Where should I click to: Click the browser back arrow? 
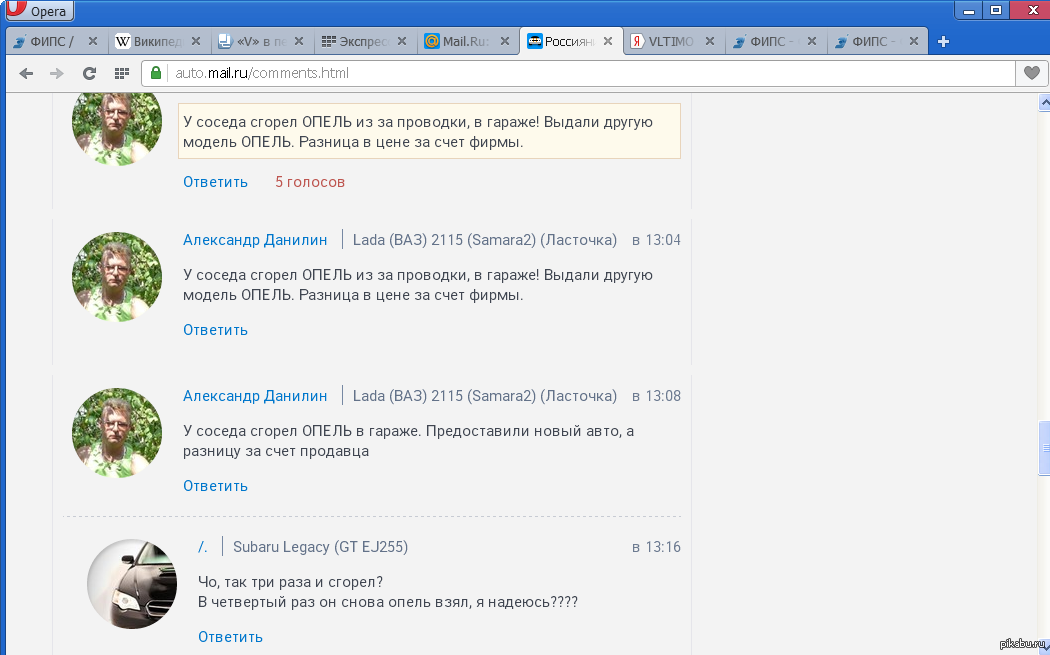coord(26,73)
